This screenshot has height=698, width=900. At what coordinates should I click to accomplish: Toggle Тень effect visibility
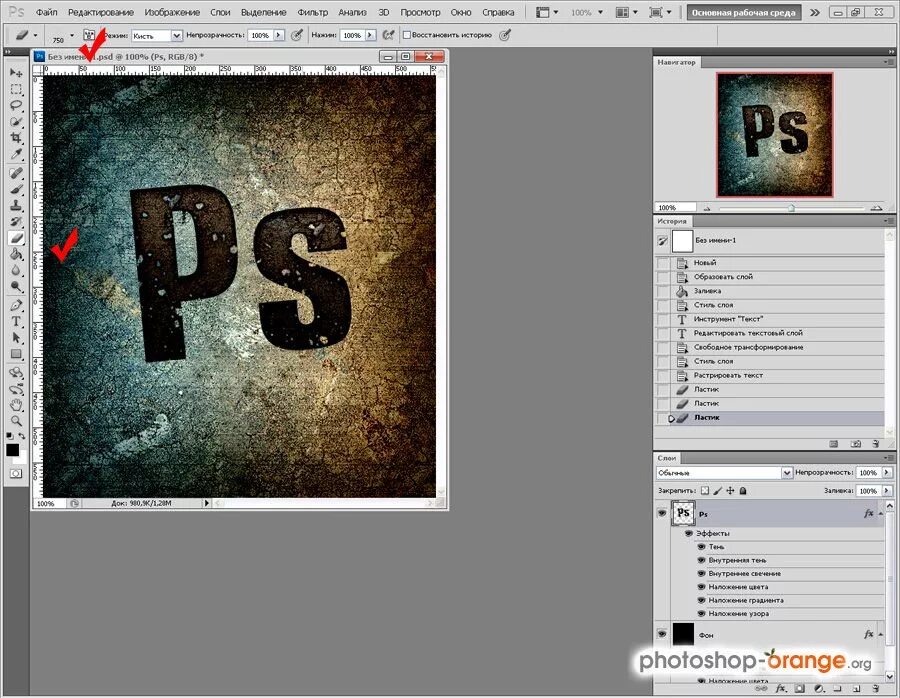point(701,546)
